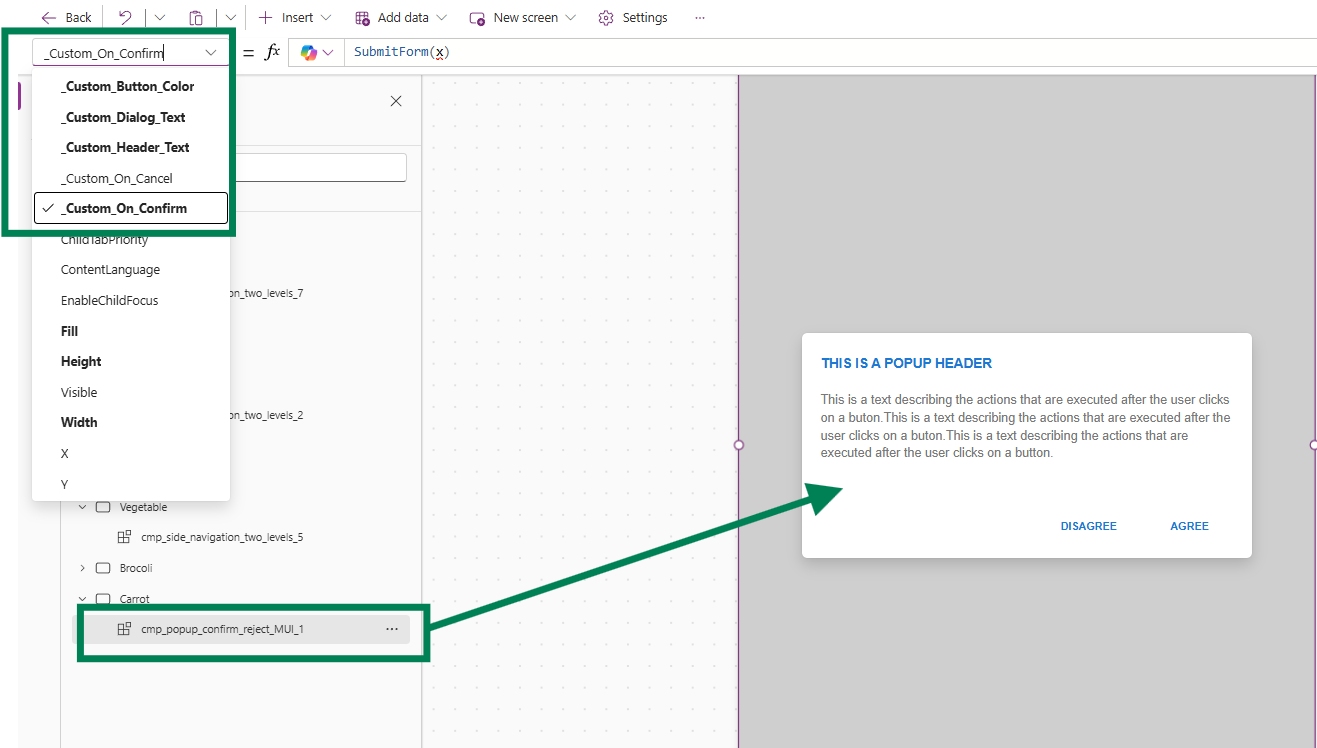Click into the SubmitForm formula bar
The height and width of the screenshot is (748, 1317).
click(800, 53)
